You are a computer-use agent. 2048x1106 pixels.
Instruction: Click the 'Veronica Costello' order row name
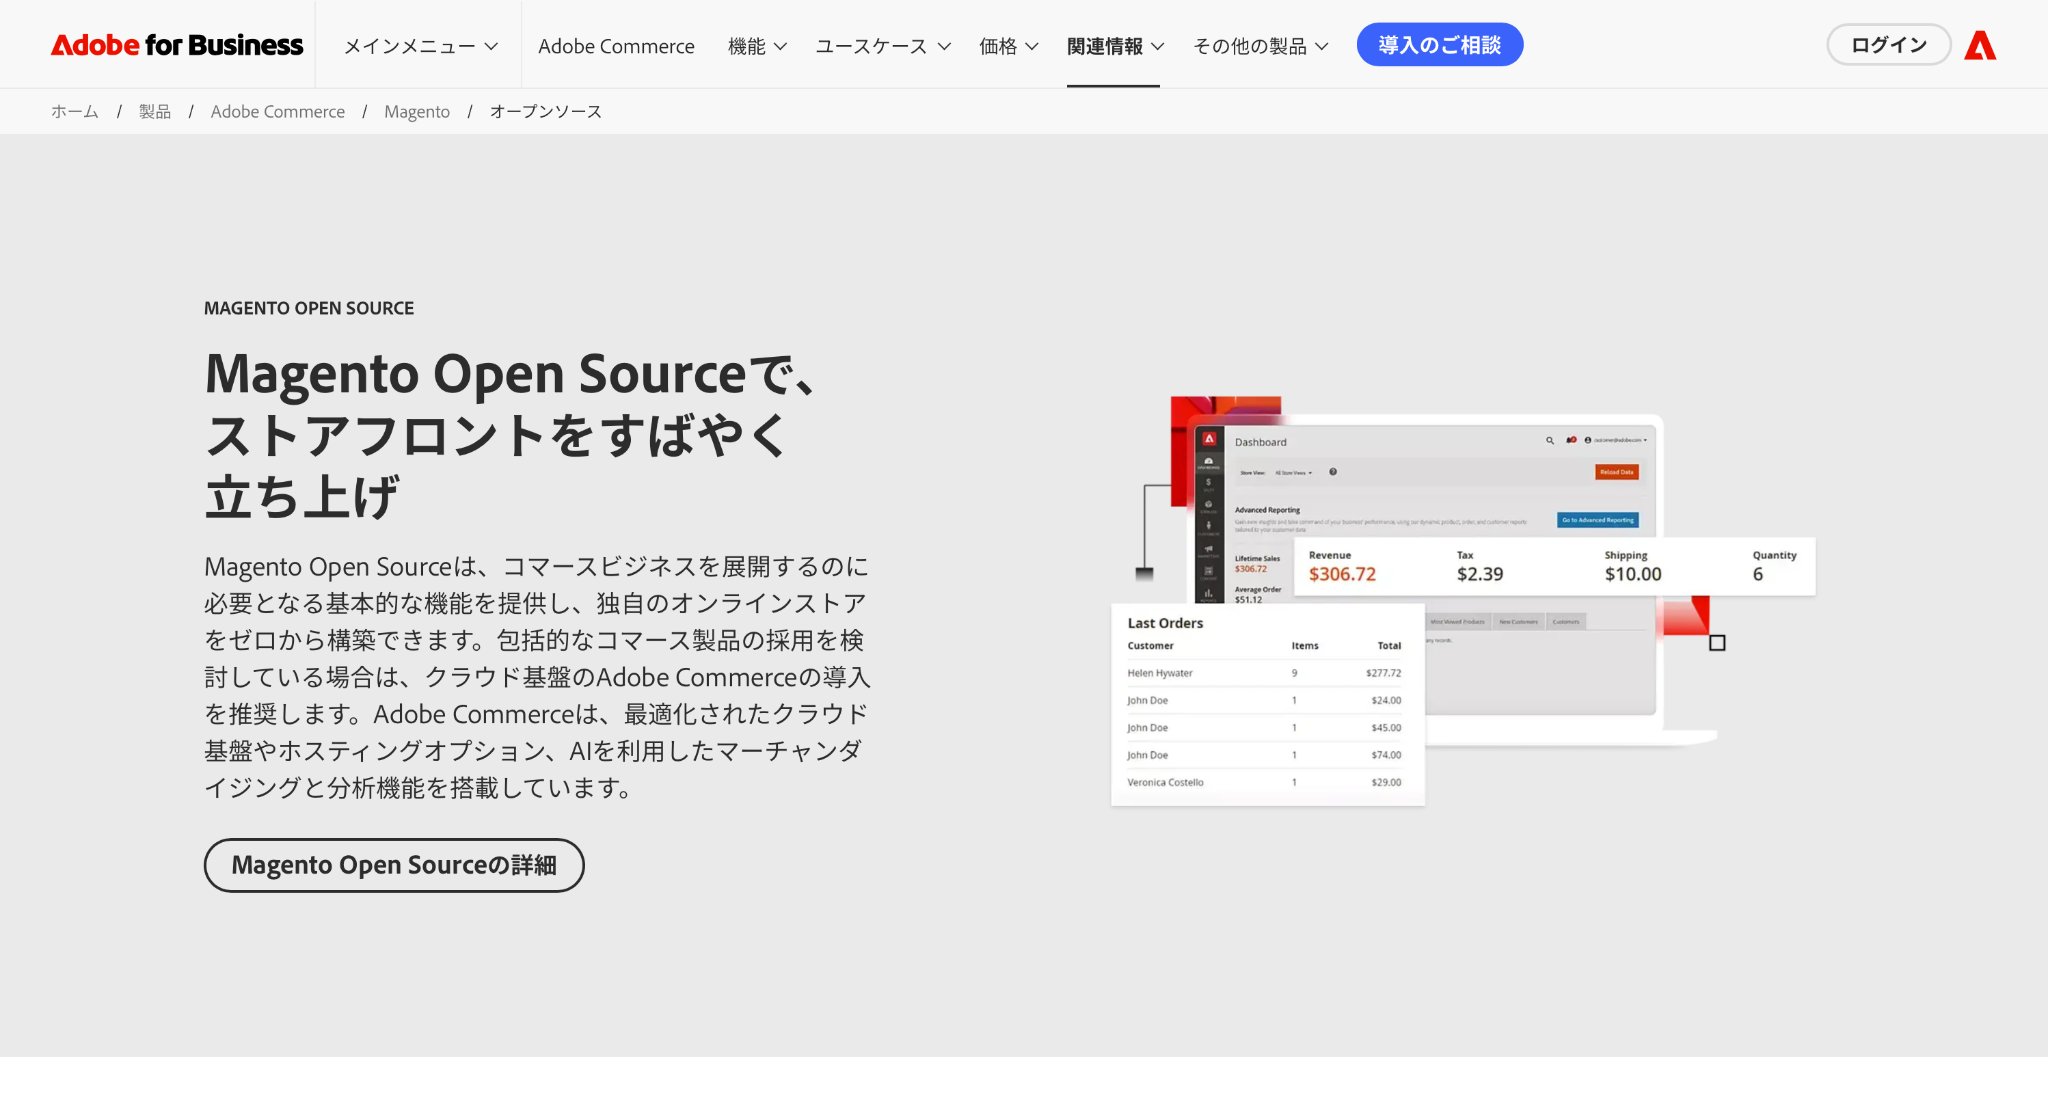point(1165,782)
